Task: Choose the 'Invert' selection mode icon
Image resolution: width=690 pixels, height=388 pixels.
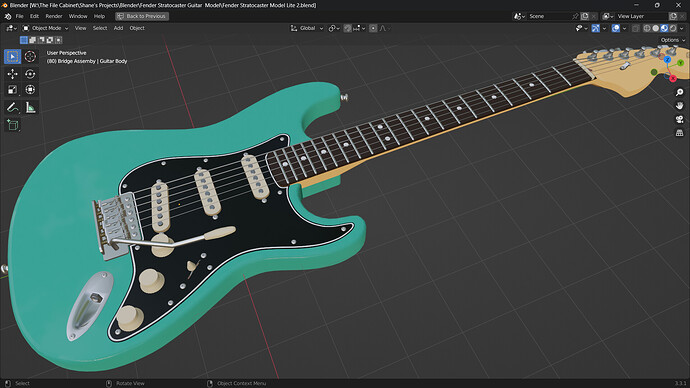Action: [50, 40]
